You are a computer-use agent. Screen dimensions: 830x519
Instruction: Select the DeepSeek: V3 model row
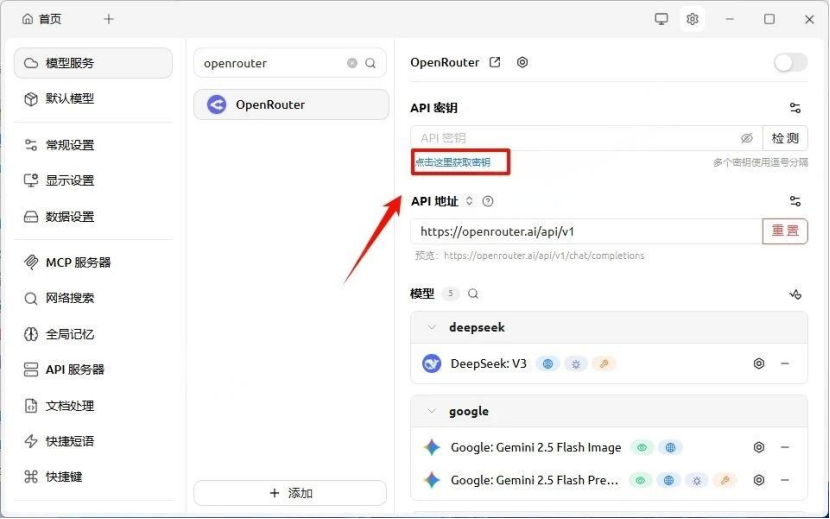coord(609,363)
